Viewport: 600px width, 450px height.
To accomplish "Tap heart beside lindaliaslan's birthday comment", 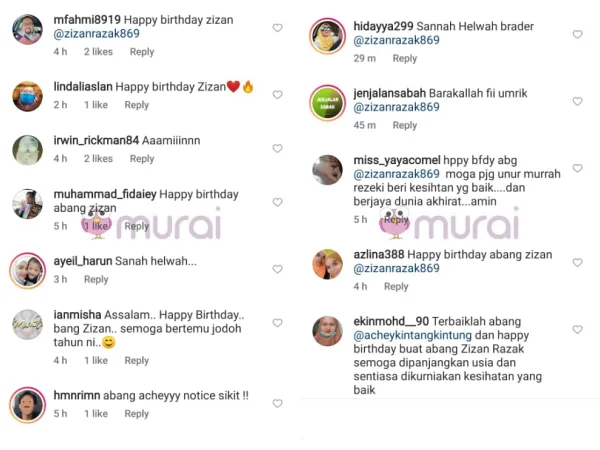I will [277, 95].
